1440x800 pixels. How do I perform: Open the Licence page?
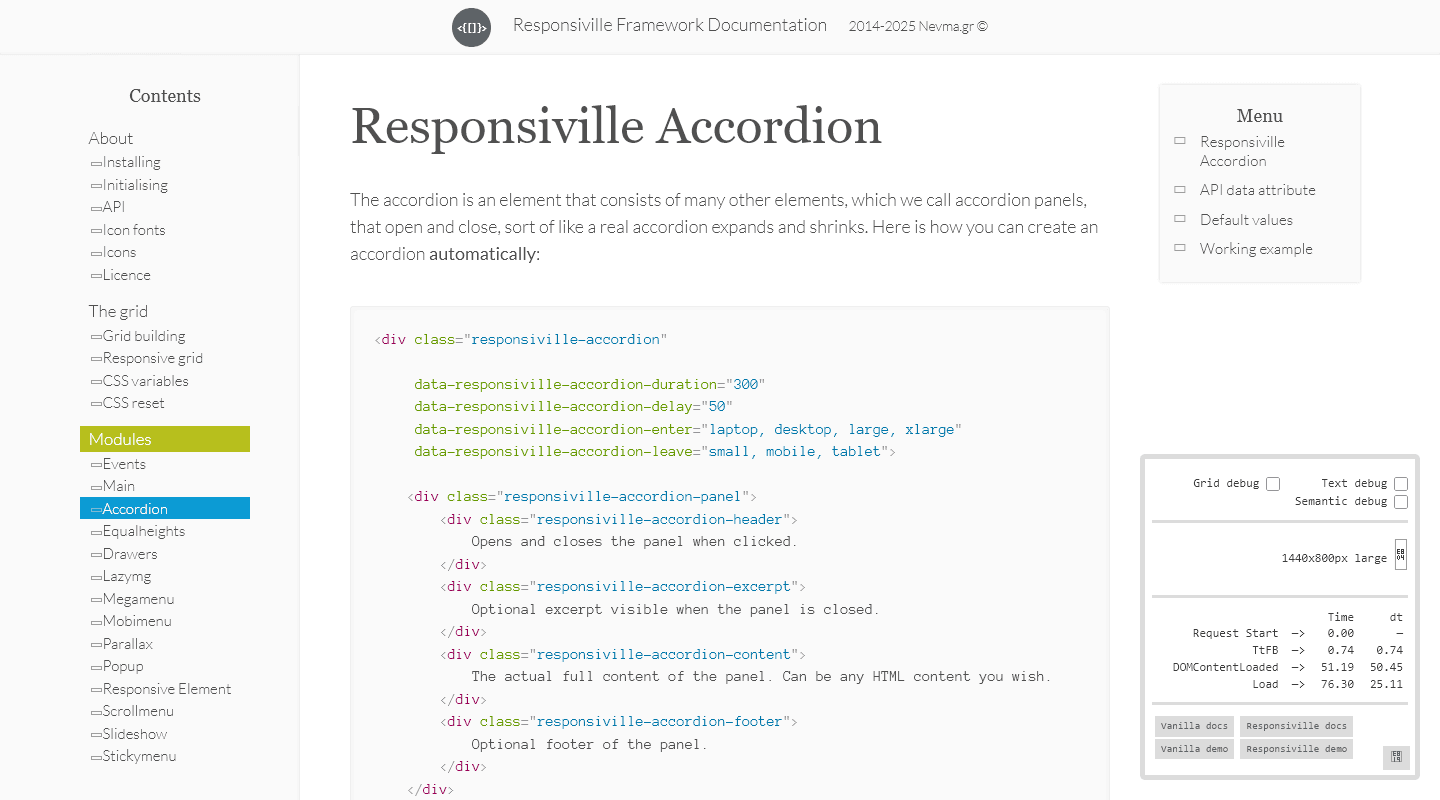(126, 275)
